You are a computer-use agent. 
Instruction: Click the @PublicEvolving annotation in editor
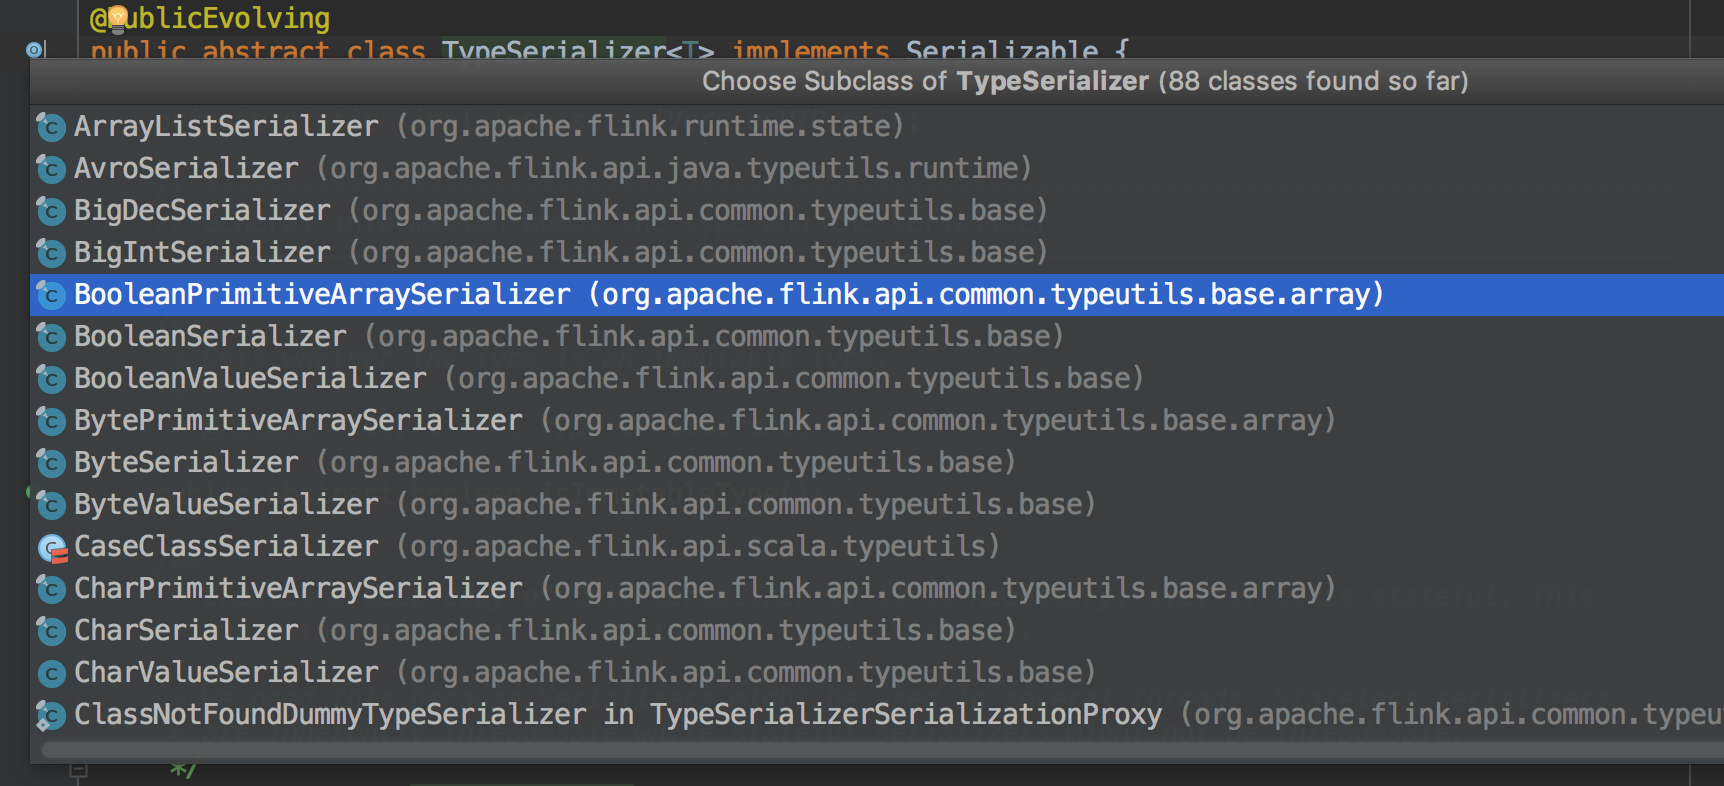(210, 18)
